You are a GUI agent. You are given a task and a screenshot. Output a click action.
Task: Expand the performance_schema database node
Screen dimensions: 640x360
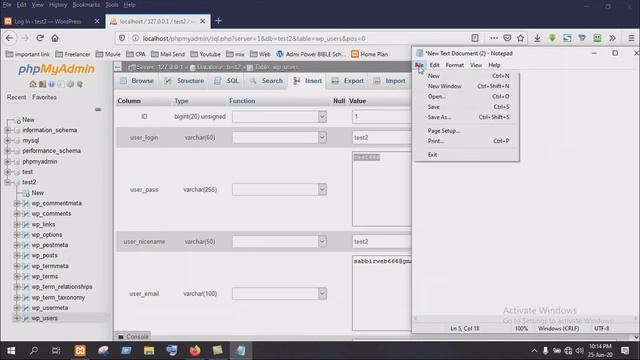pyautogui.click(x=7, y=151)
